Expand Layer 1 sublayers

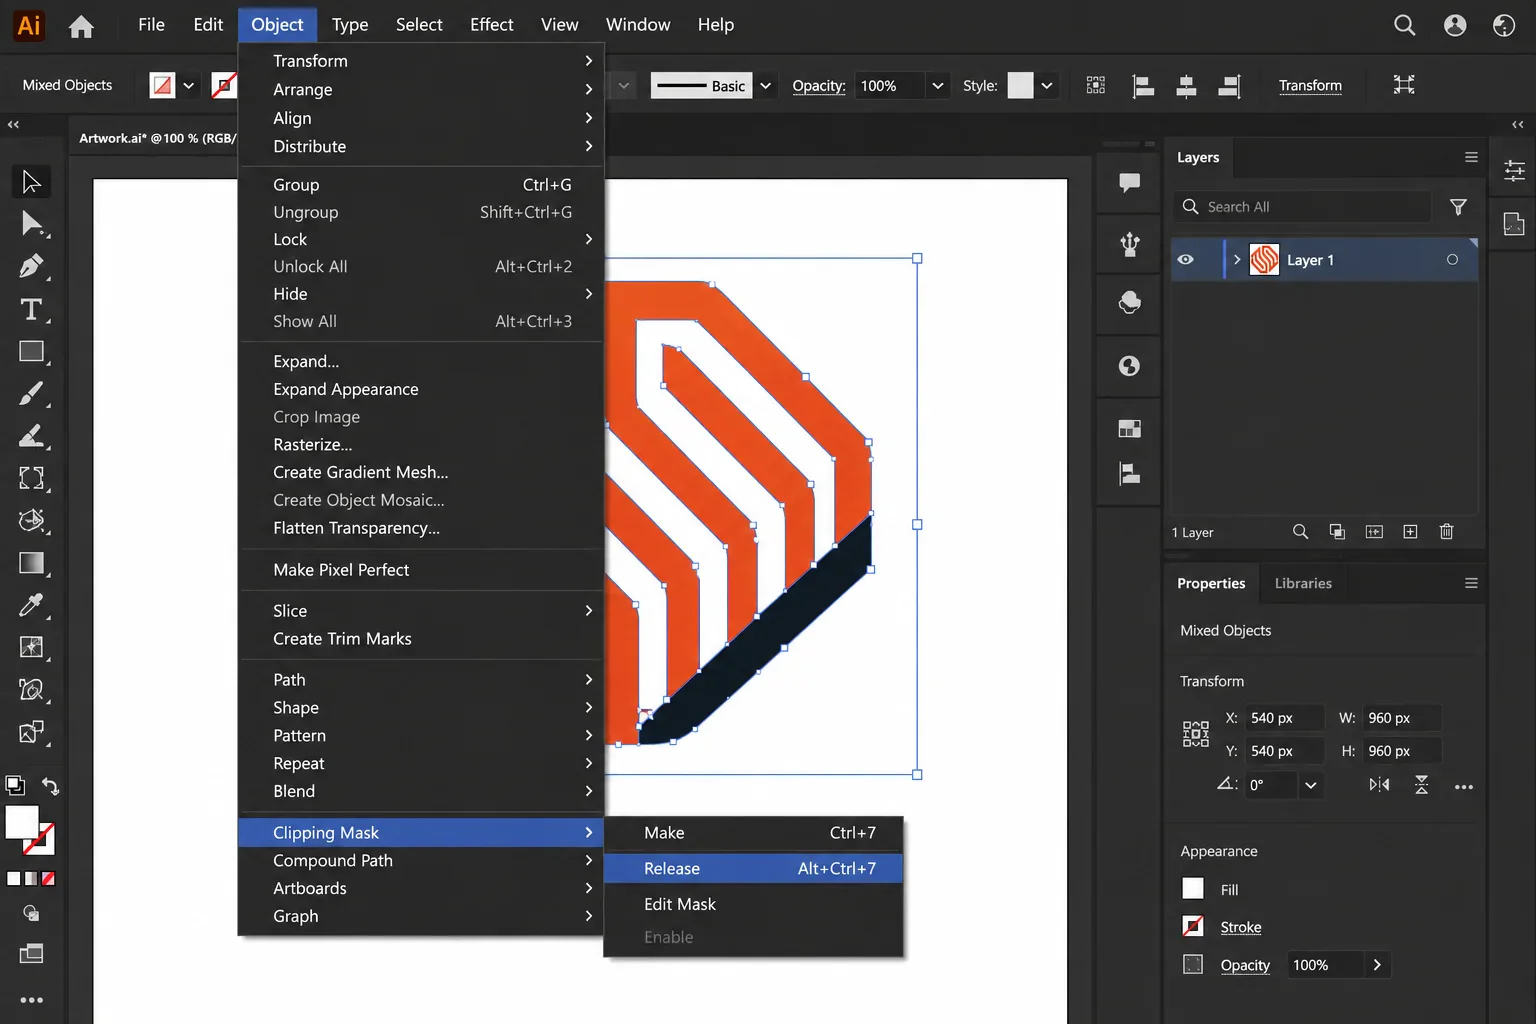[1237, 260]
